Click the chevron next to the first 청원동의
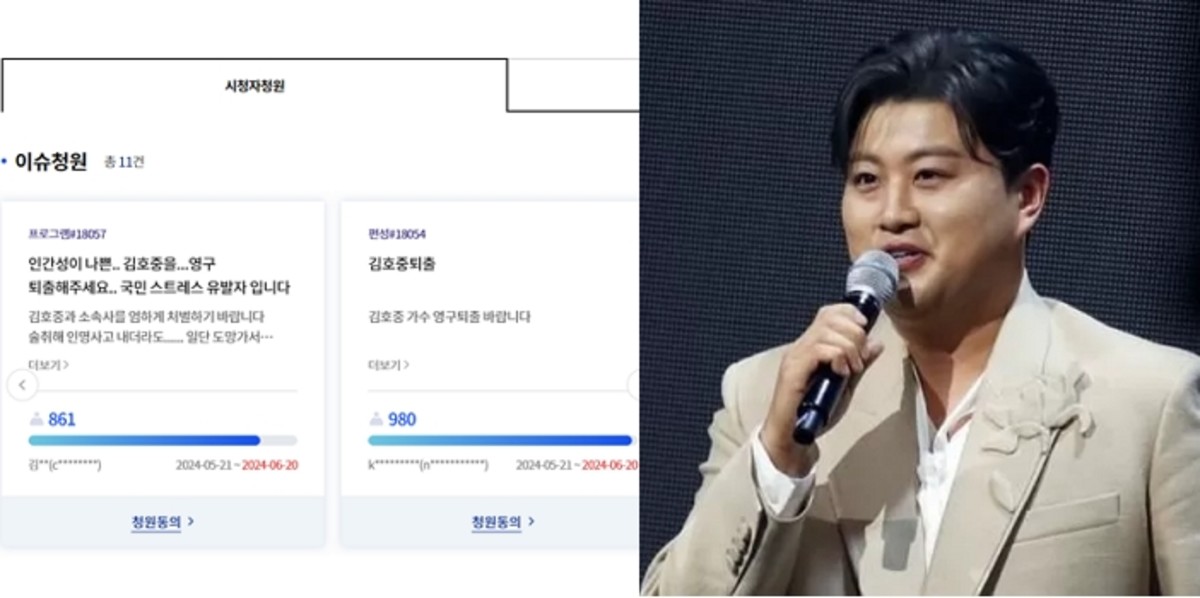The width and height of the screenshot is (1200, 598). [190, 522]
